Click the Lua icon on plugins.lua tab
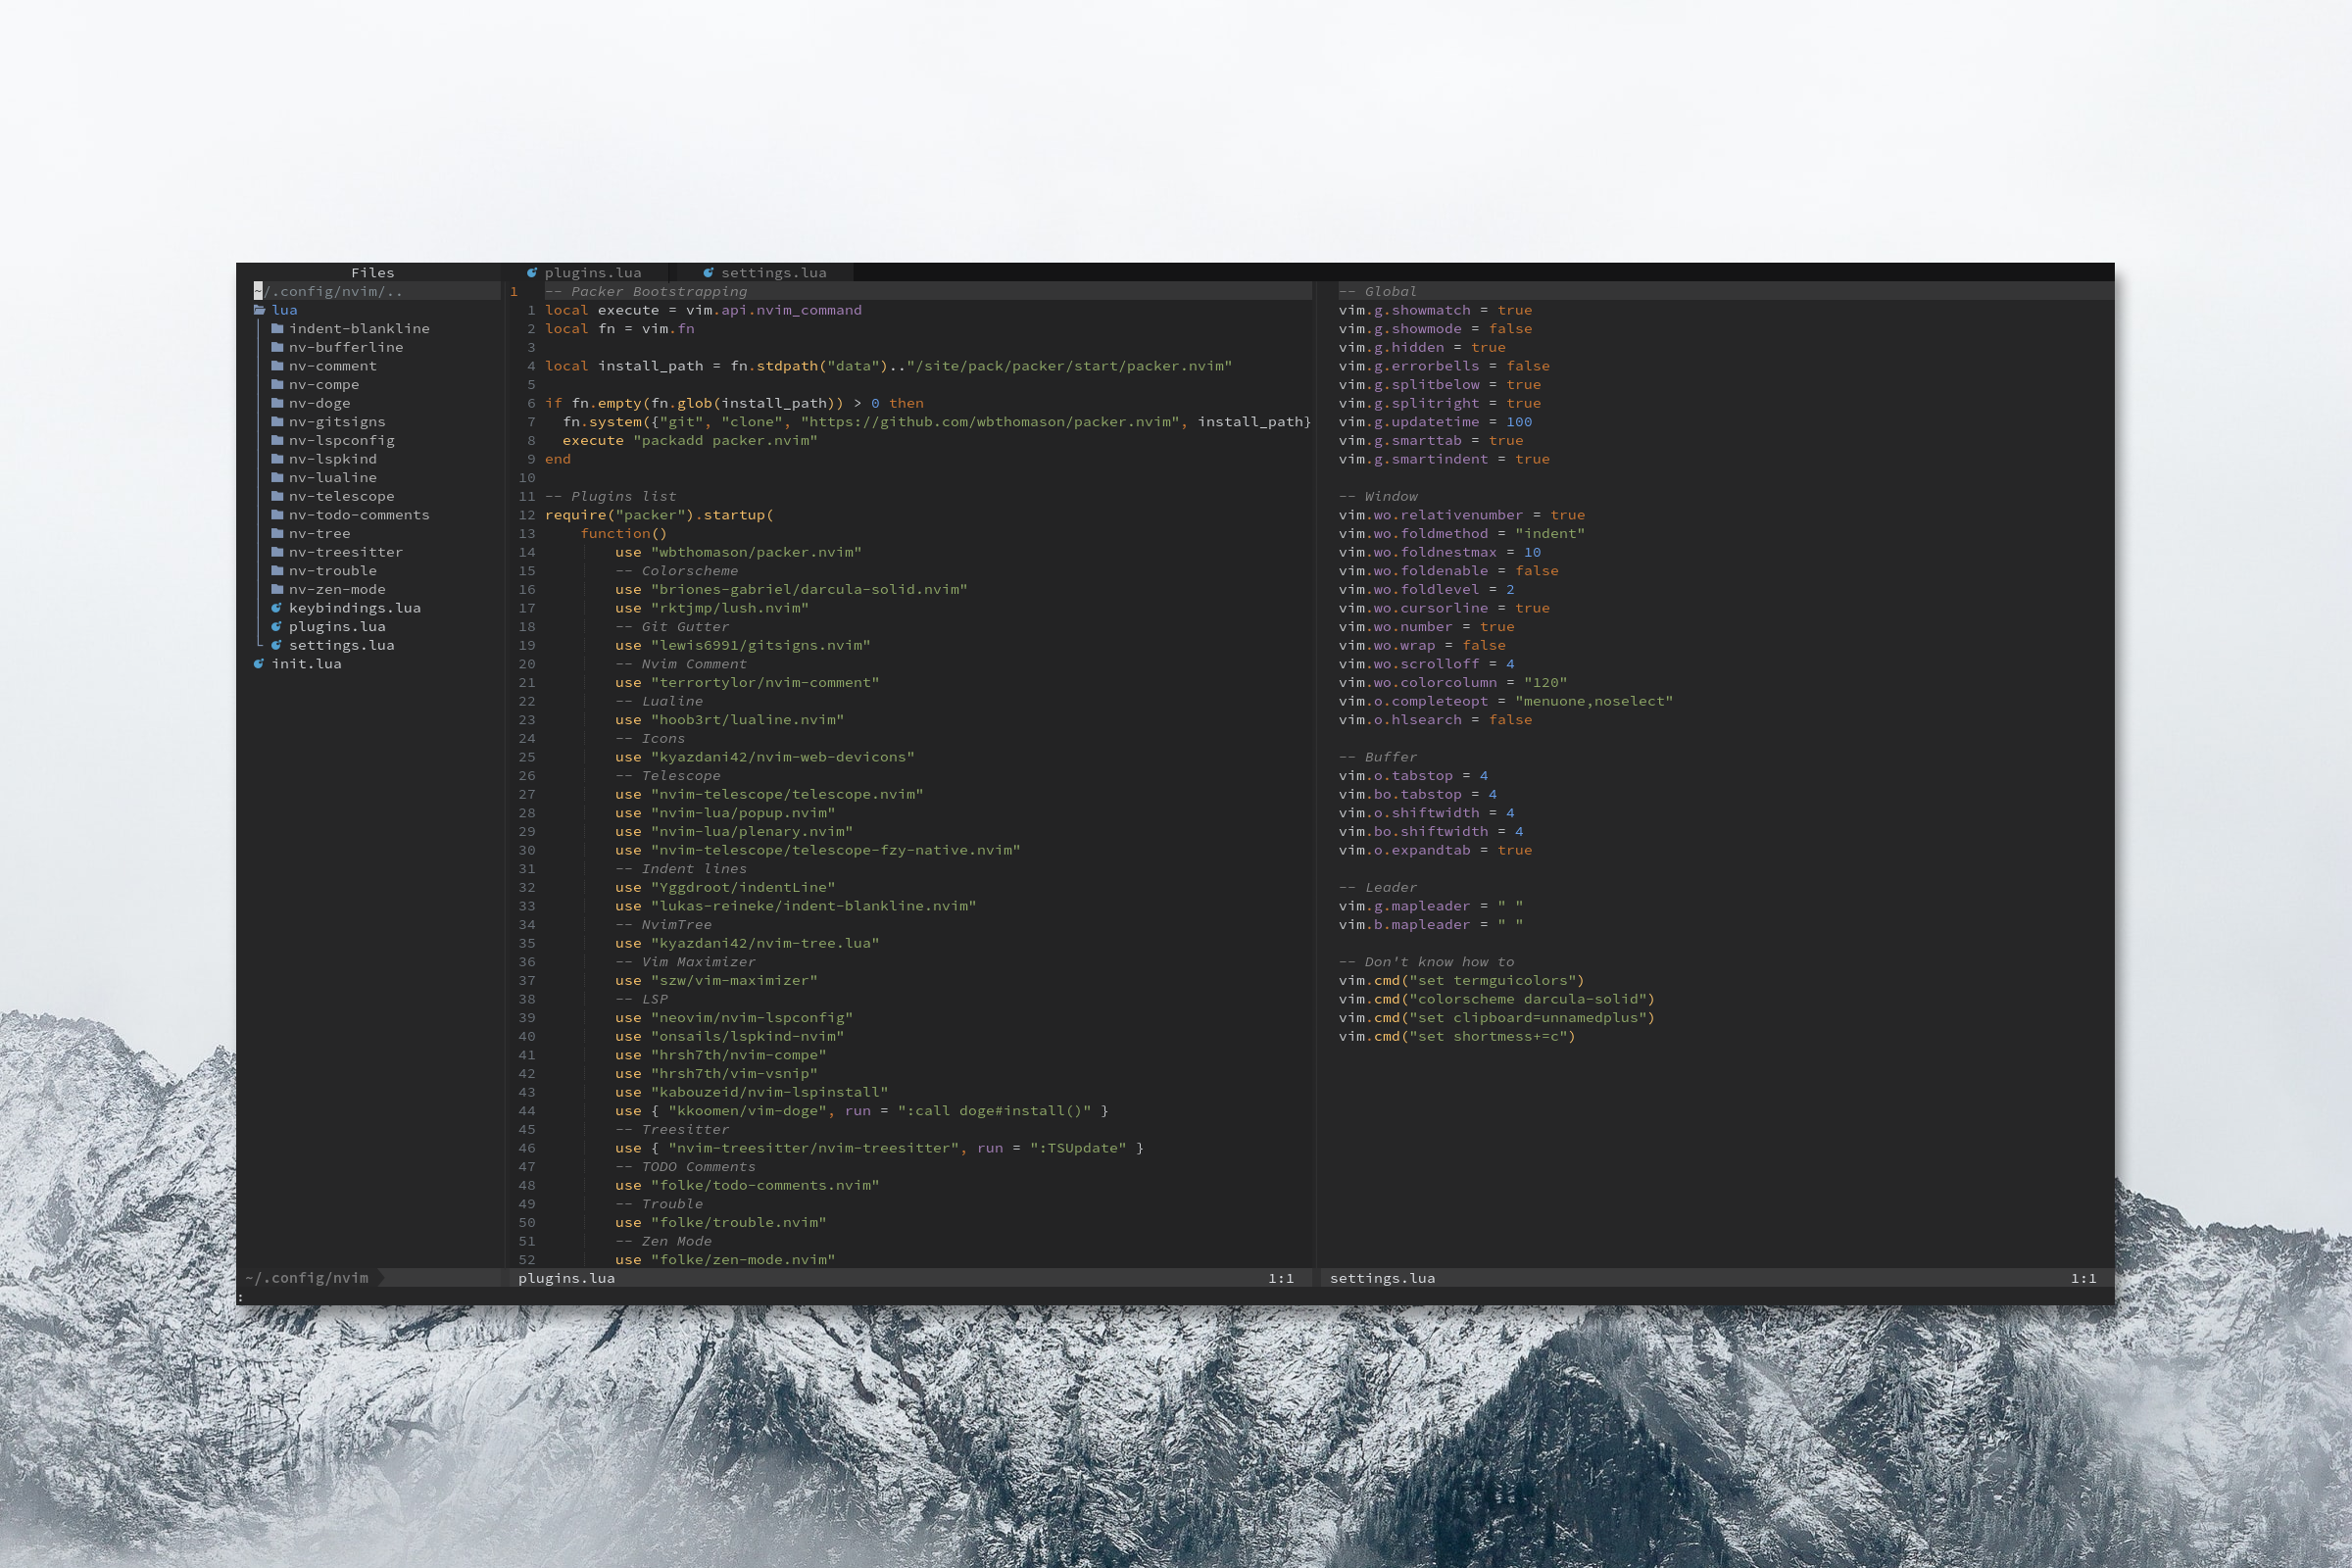The image size is (2352, 1568). tap(532, 273)
